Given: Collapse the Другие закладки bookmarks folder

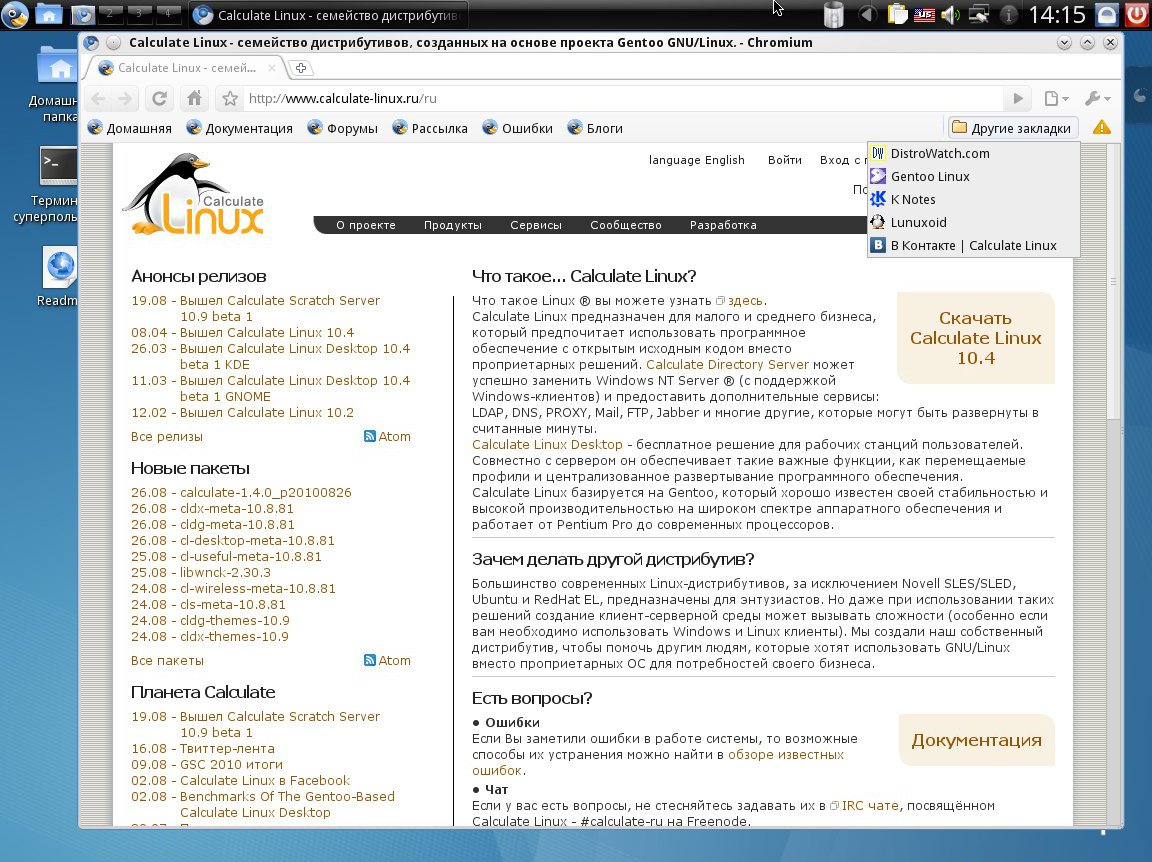Looking at the screenshot, I should [x=1012, y=128].
